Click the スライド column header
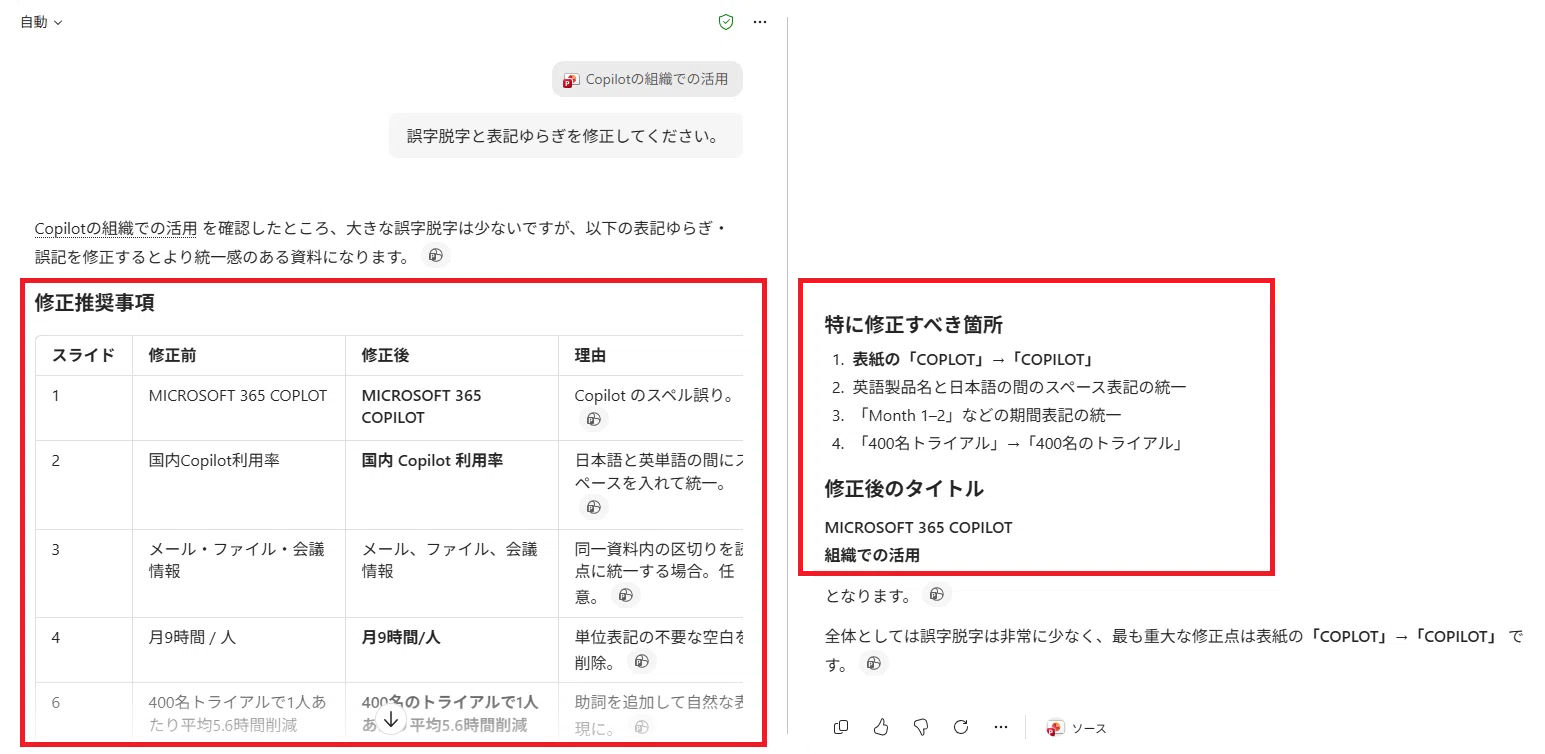 tap(83, 355)
